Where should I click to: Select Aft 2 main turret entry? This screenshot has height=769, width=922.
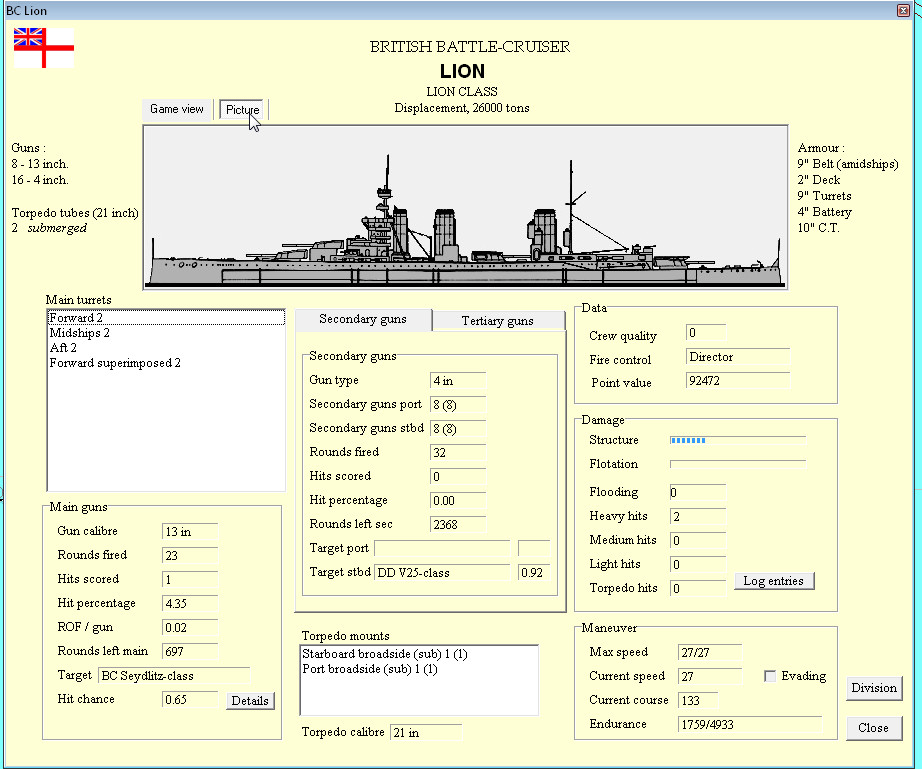tap(63, 348)
